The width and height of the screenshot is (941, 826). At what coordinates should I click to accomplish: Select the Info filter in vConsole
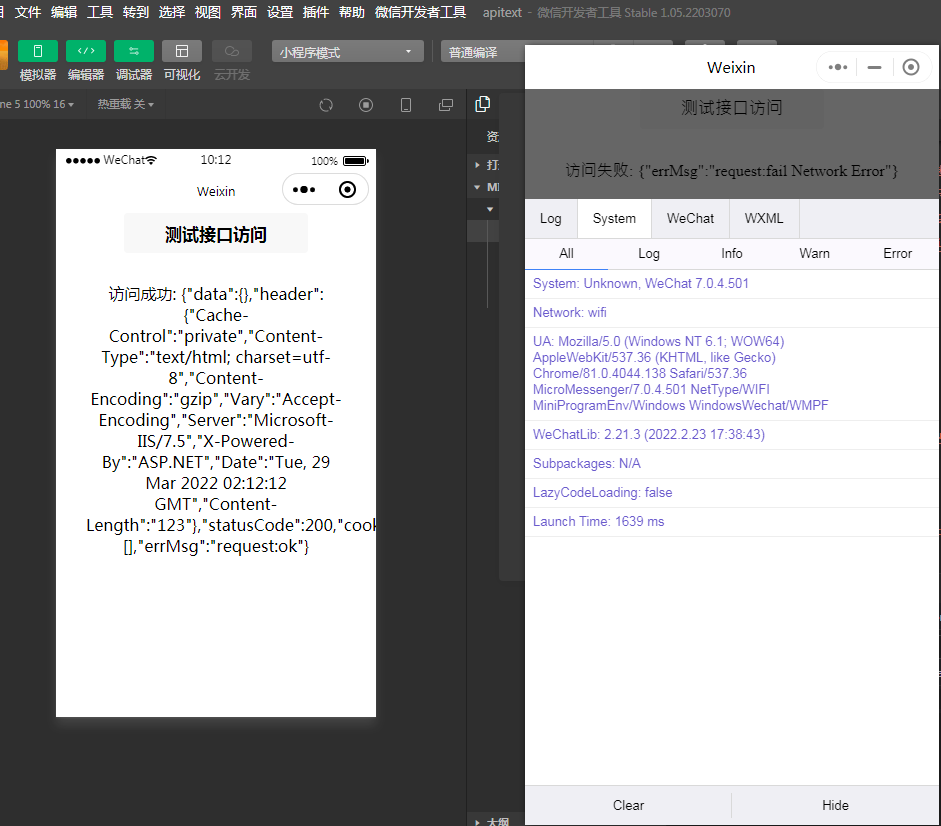(x=732, y=253)
